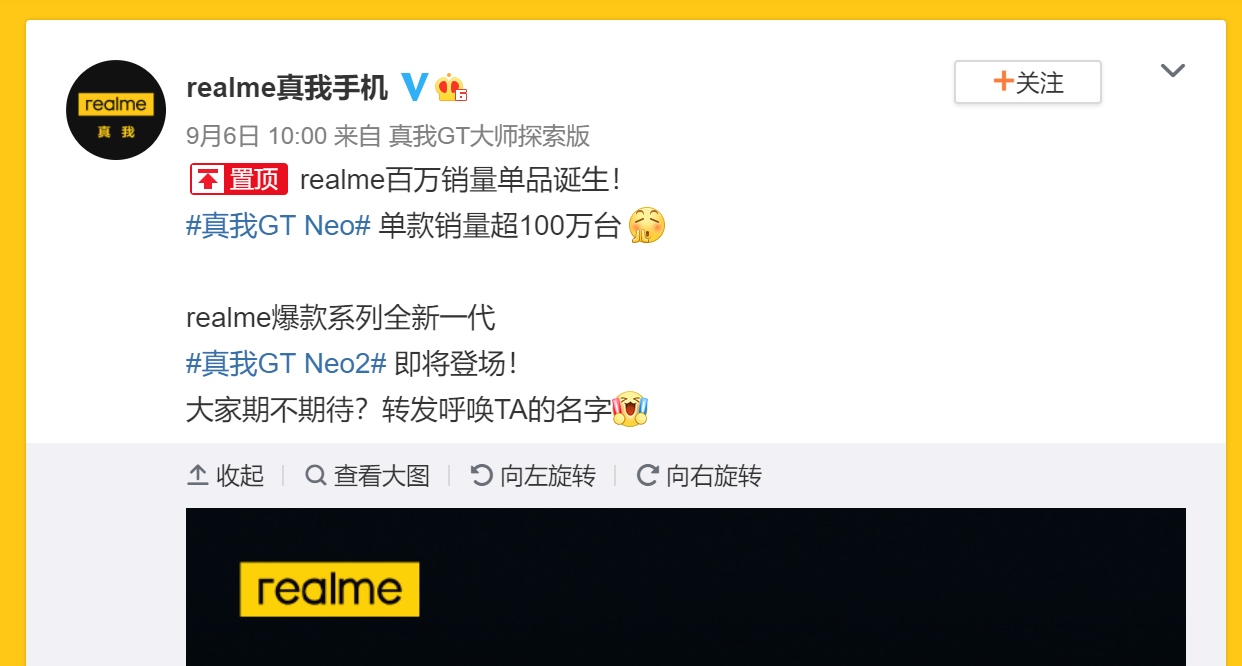Screen dimensions: 1242x666
Task: Open the 9月6日 10:00 timestamp link
Action: tap(257, 135)
